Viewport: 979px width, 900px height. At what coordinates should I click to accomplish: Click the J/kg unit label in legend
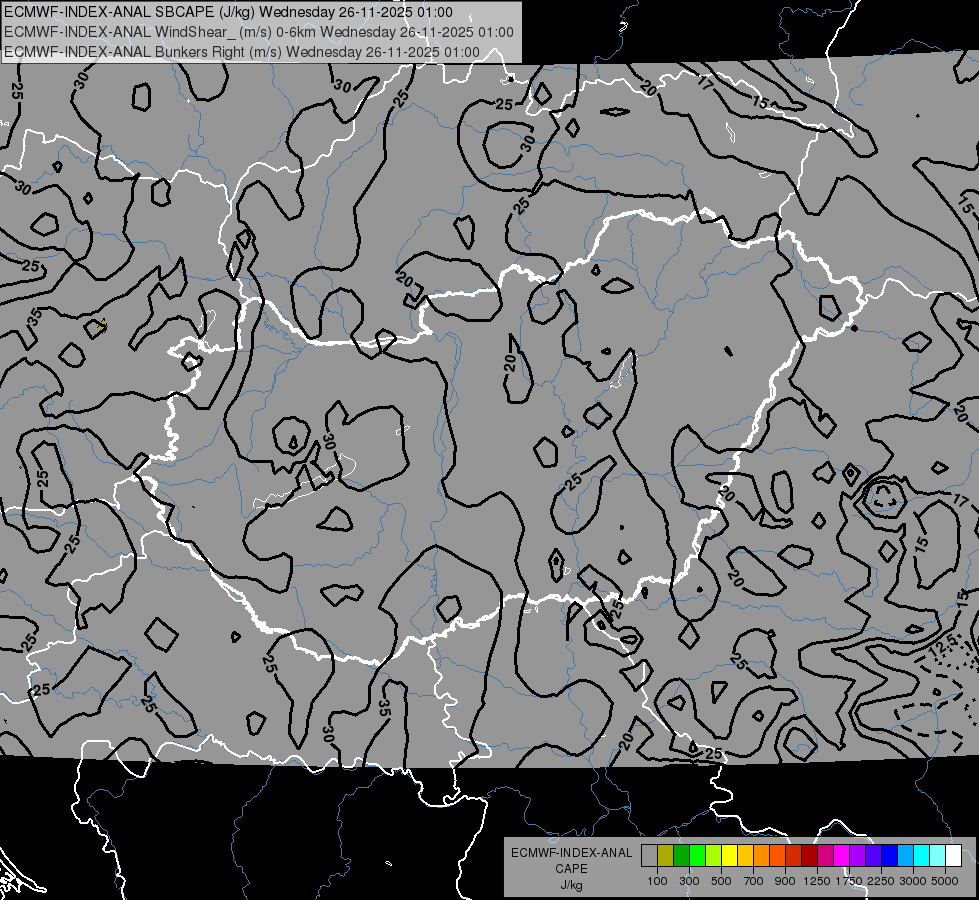tap(572, 885)
